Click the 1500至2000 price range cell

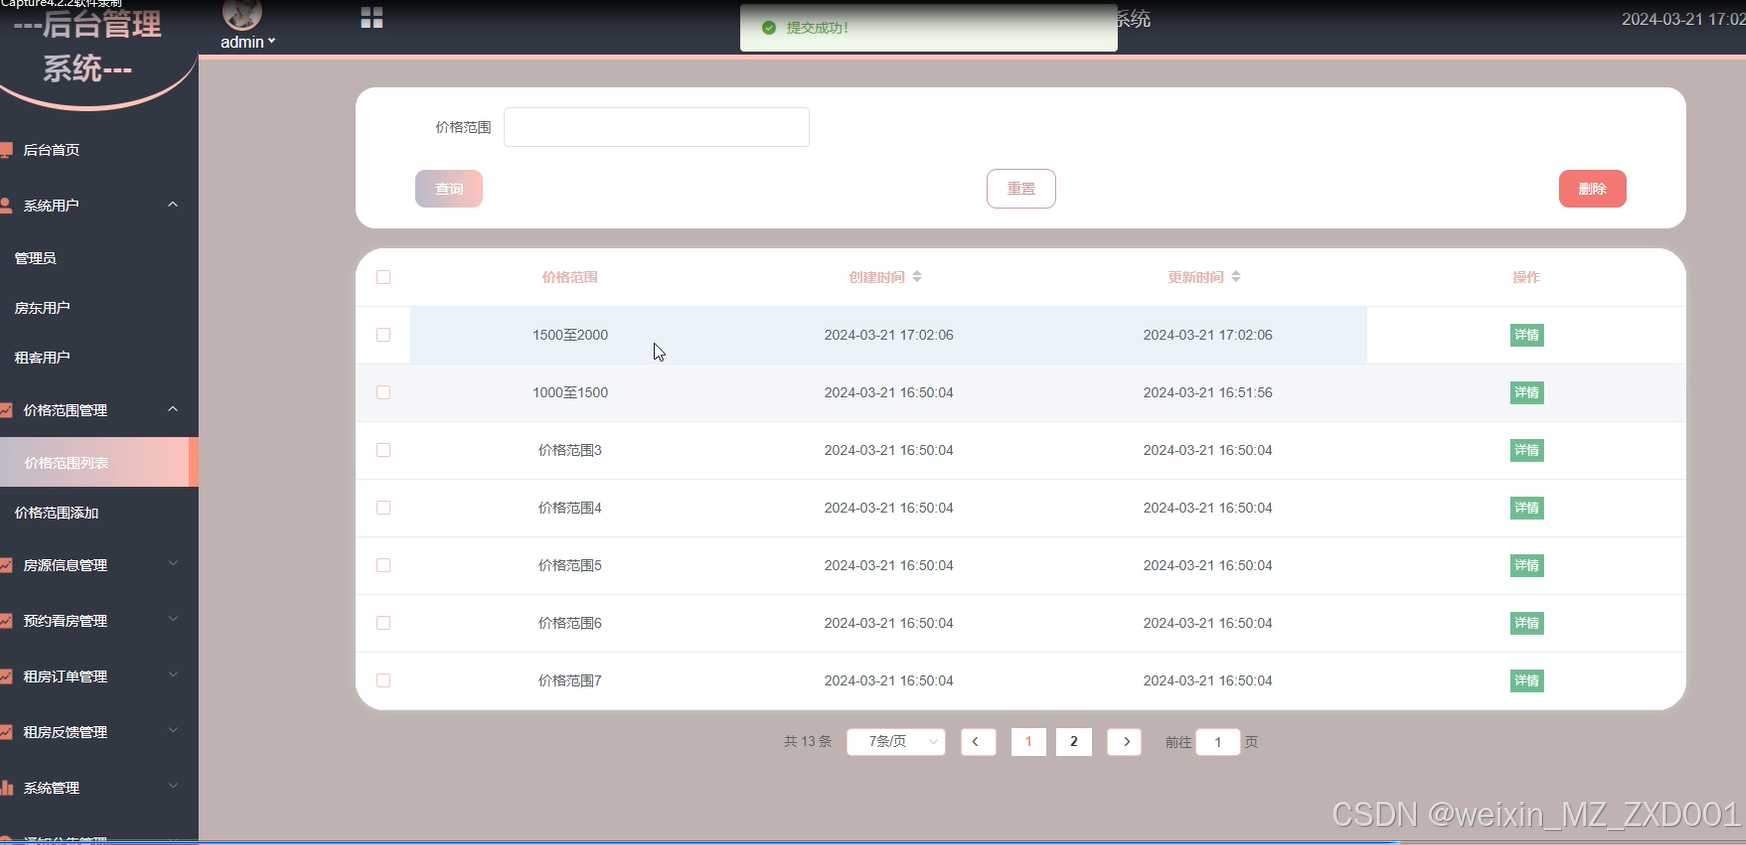click(570, 335)
